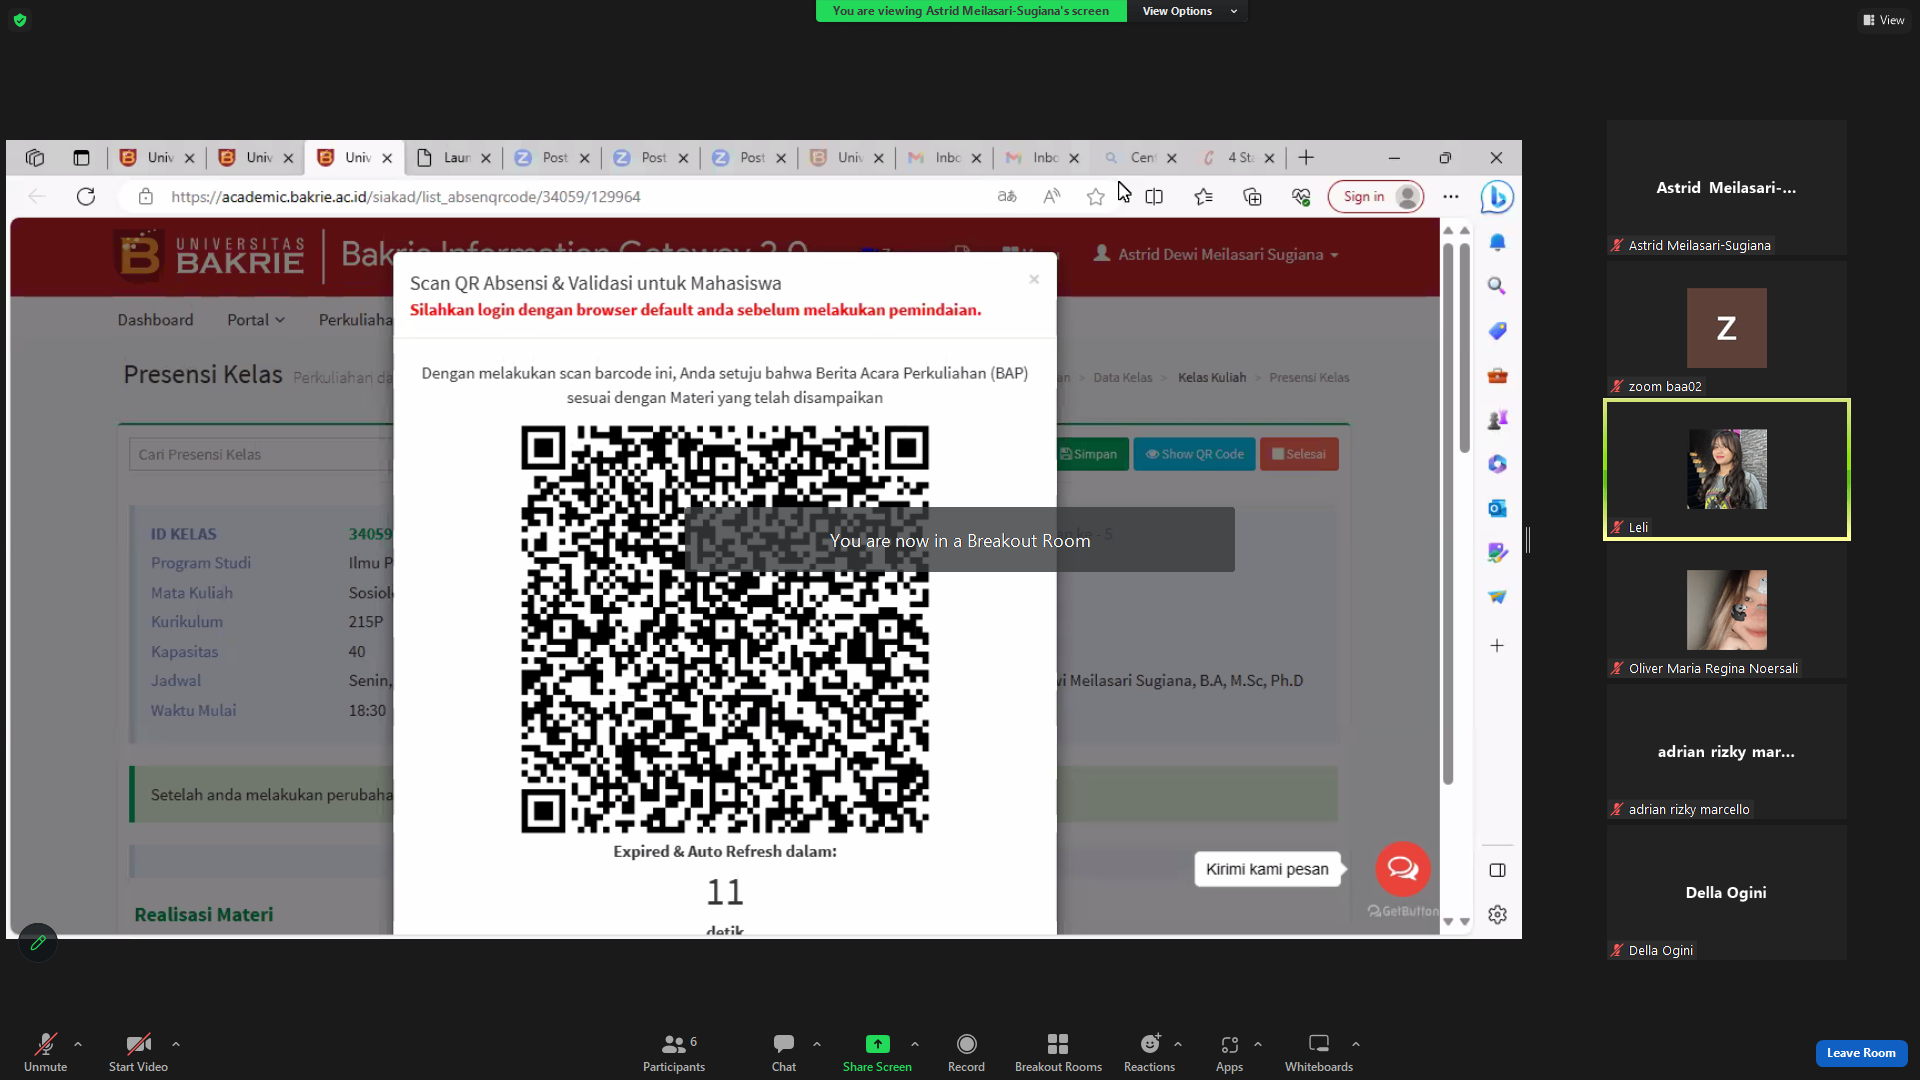This screenshot has height=1080, width=1920.
Task: Click the browser refresh icon
Action: click(86, 197)
